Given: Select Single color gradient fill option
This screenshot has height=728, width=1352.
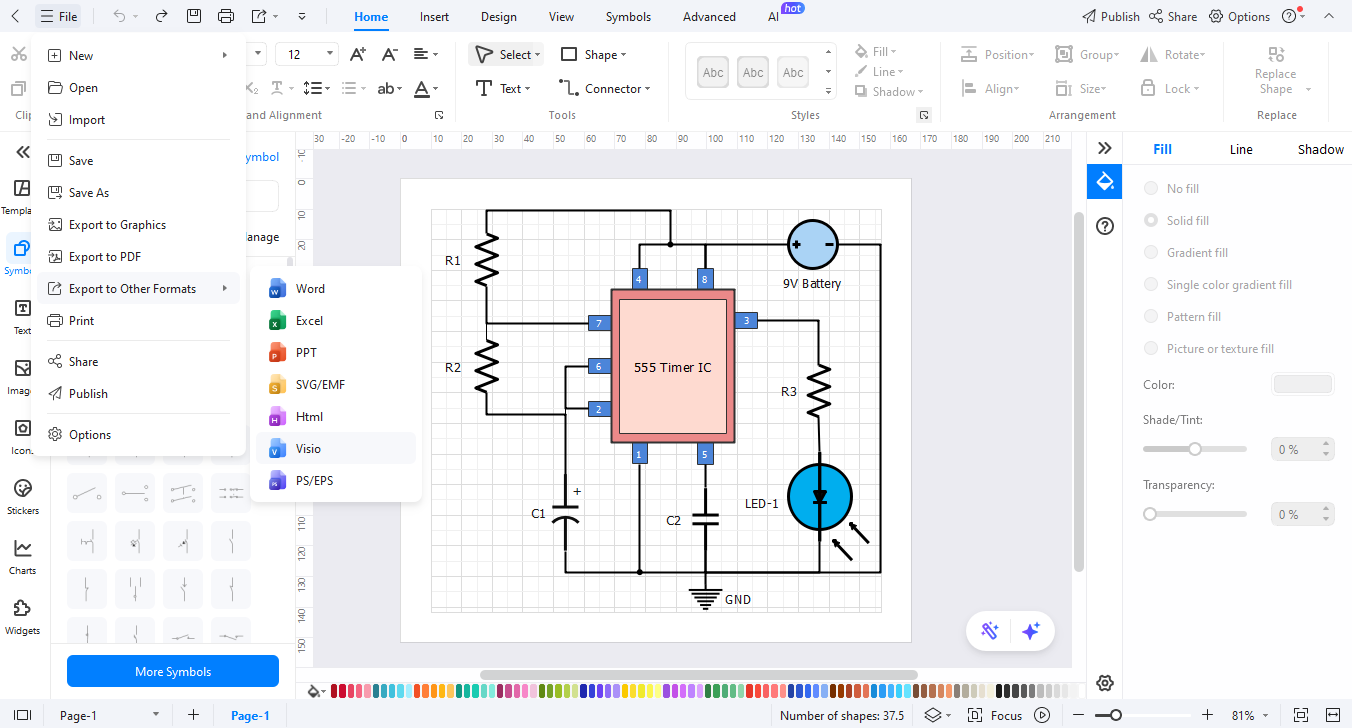Looking at the screenshot, I should [x=1151, y=284].
